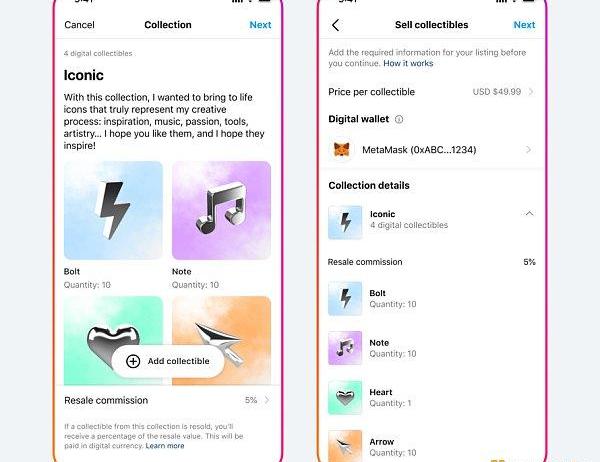This screenshot has height=462, width=600.
Task: Open the Learn more link
Action: 165,446
